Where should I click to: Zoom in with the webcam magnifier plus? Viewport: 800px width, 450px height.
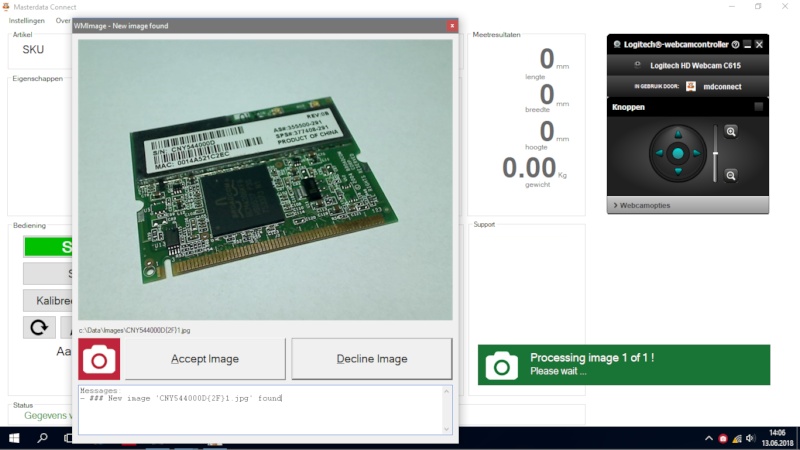[x=731, y=132]
